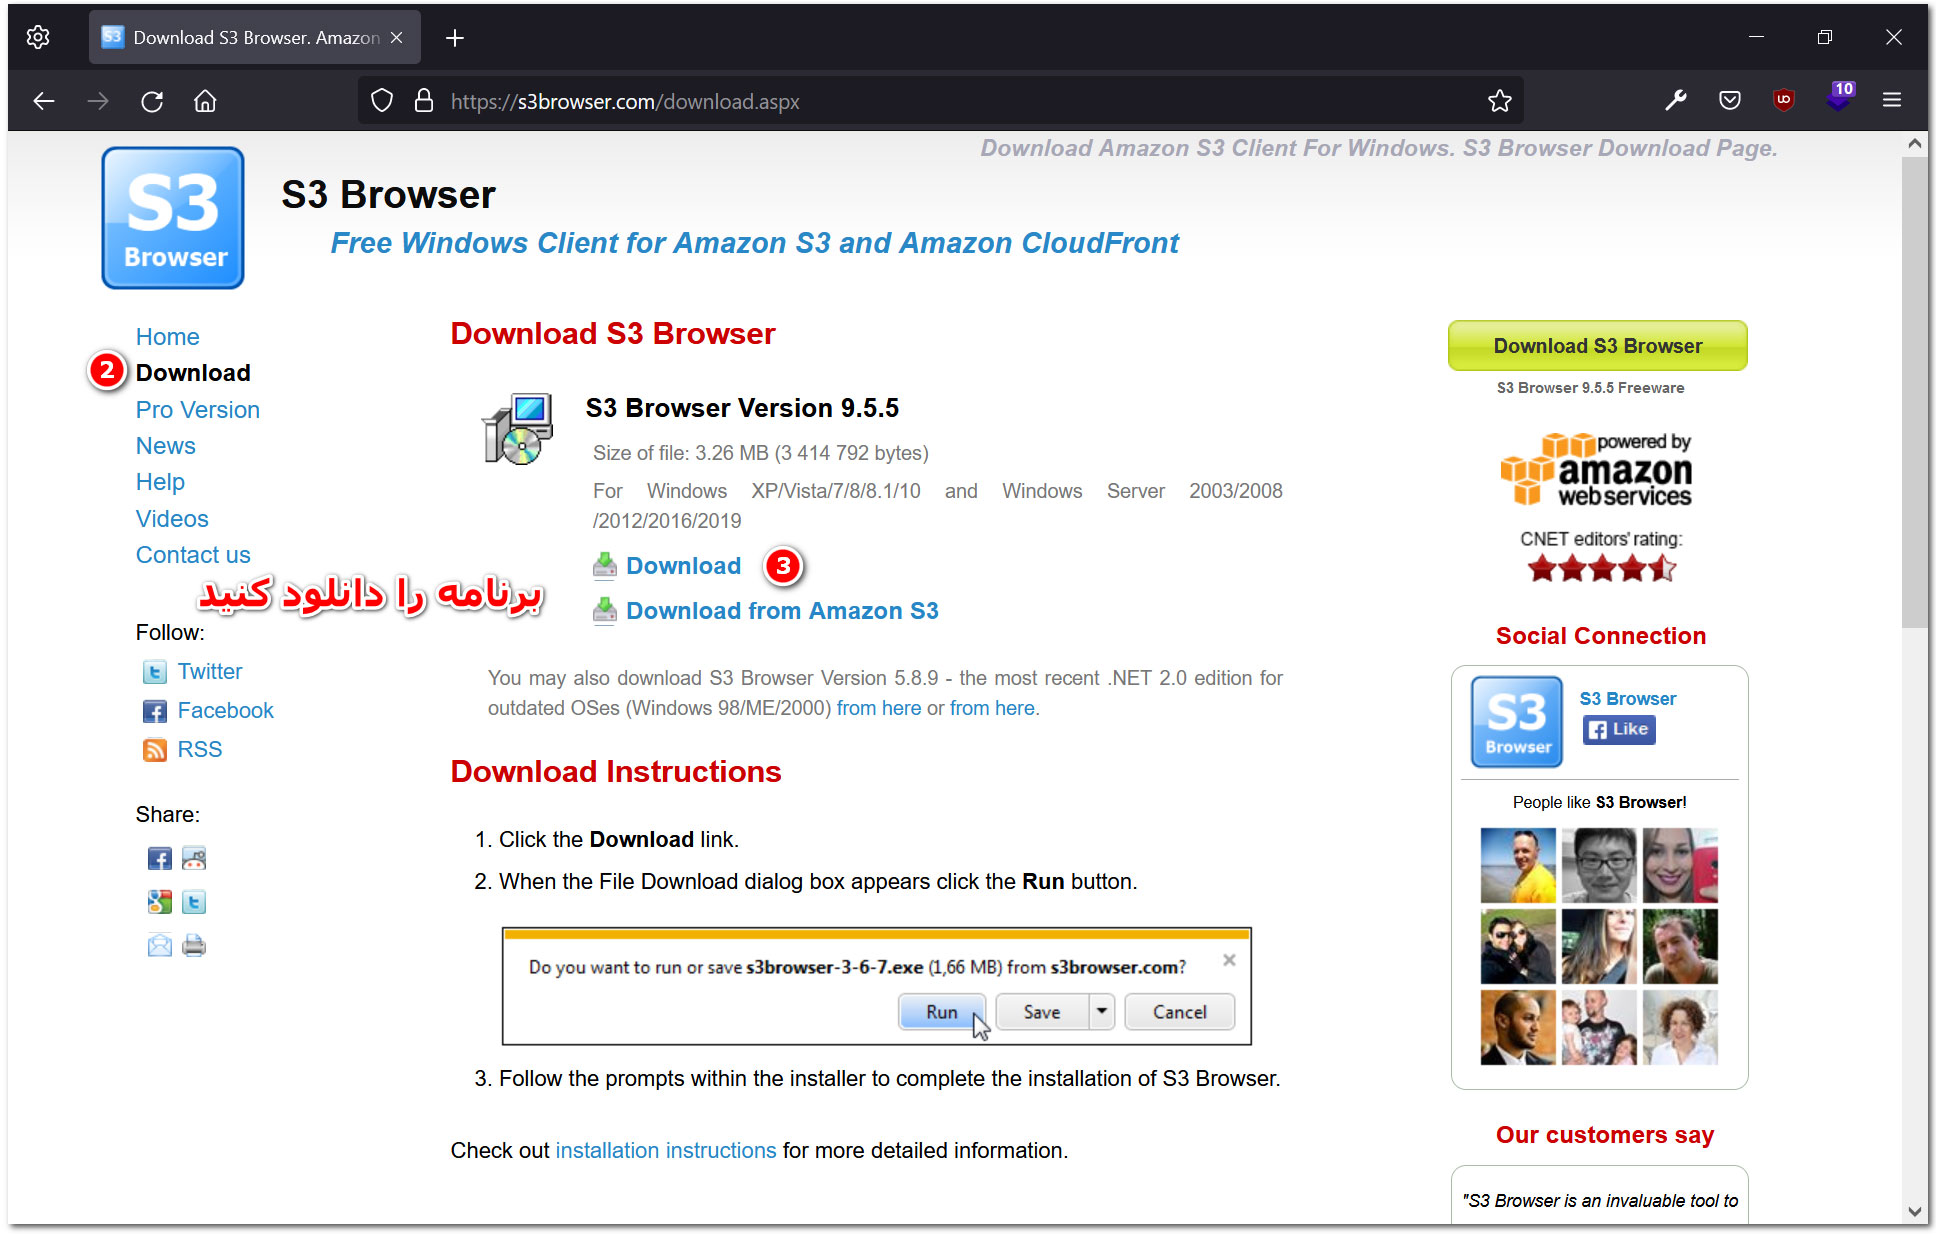Subscribe using the RSS feed icon
Viewport: 1936px width, 1234px height.
156,749
